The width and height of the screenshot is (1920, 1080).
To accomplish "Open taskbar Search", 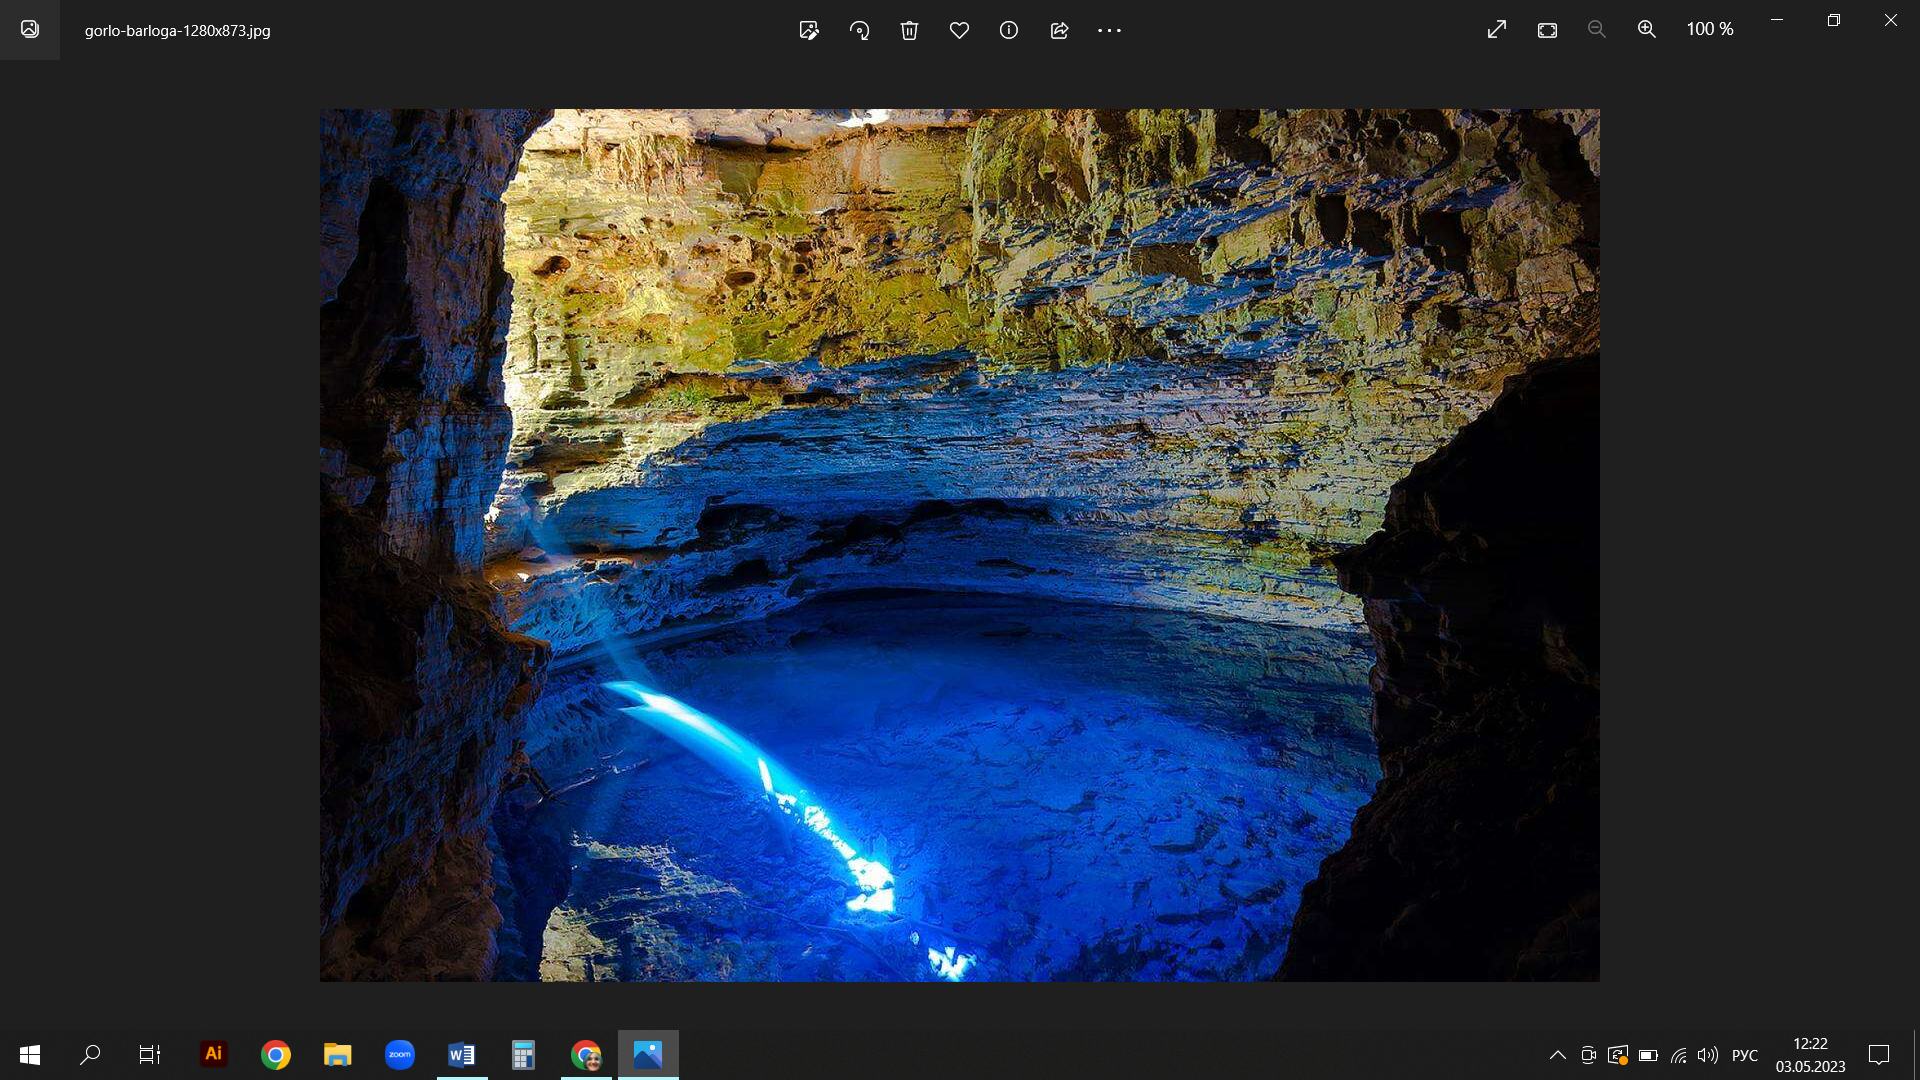I will tap(90, 1055).
